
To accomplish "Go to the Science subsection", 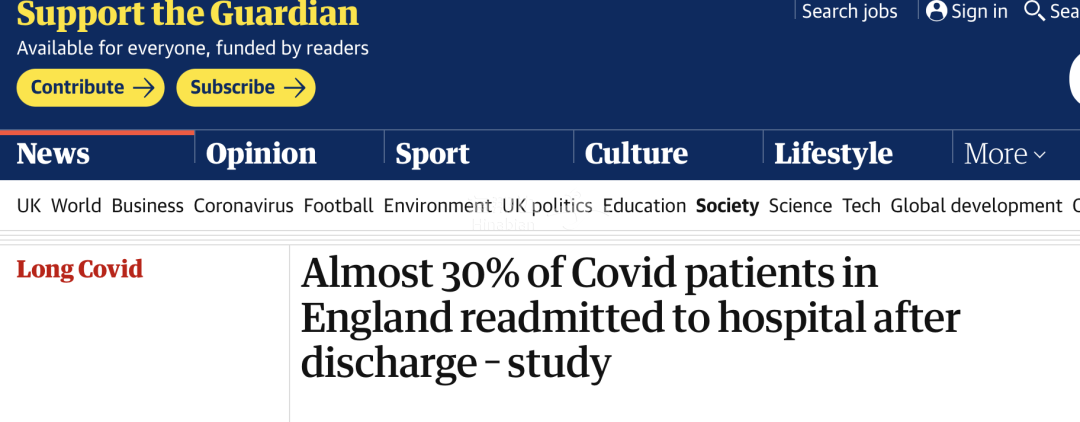I will 800,206.
